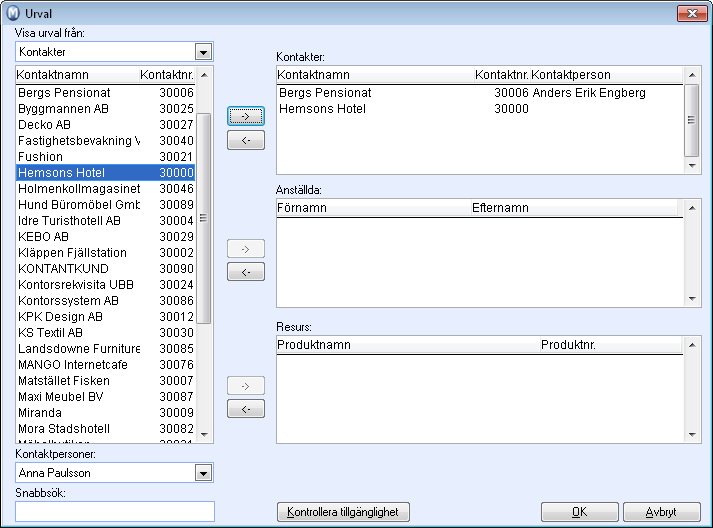This screenshot has width=713, height=528.
Task: Click left contact list scroll up arrow
Action: tap(204, 75)
